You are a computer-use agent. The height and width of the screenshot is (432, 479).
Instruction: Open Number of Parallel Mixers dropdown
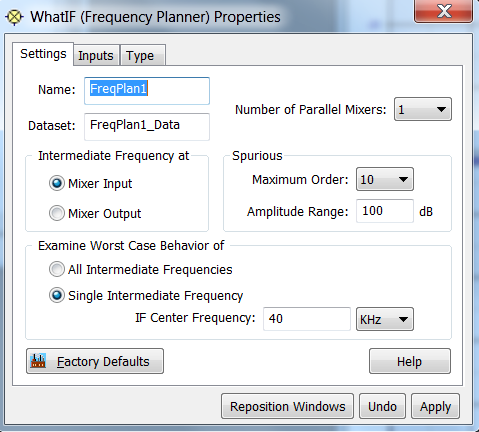click(x=423, y=109)
